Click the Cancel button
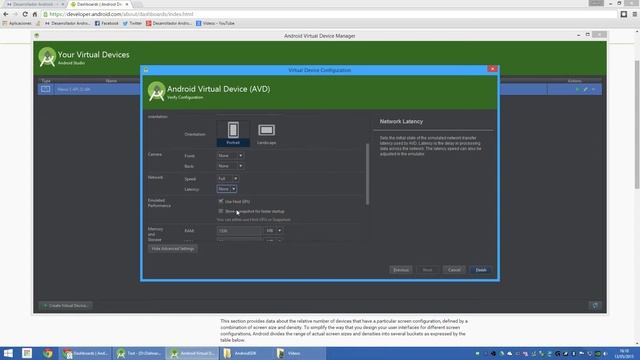 [x=454, y=270]
